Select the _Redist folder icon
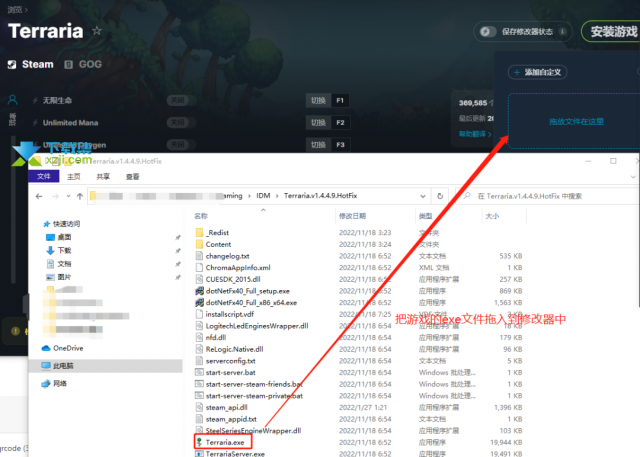Screen dimensions: 640x457 point(199,233)
